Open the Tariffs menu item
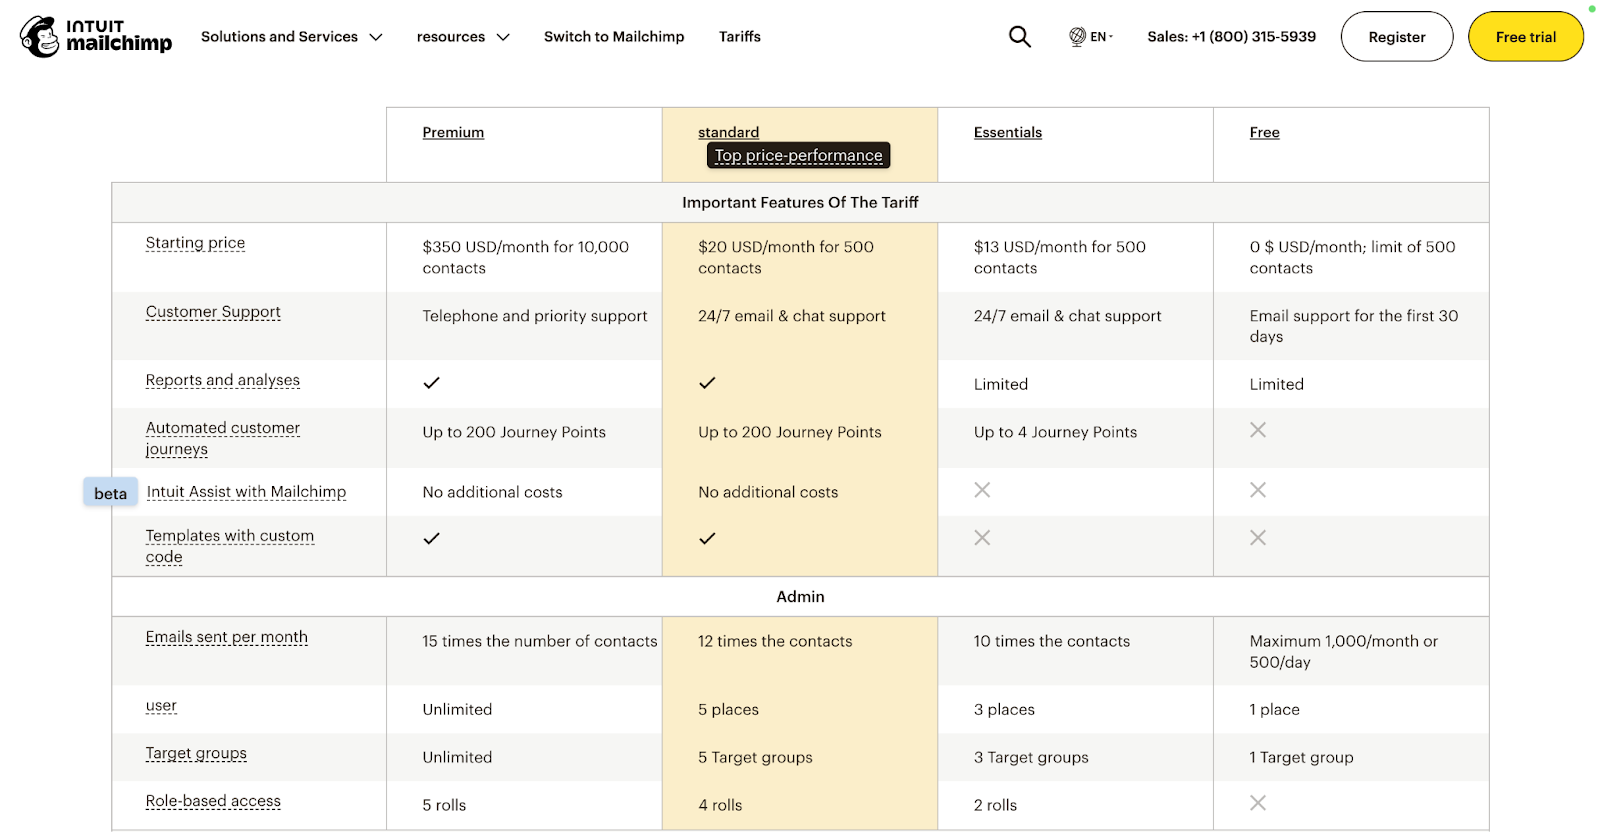 (739, 36)
